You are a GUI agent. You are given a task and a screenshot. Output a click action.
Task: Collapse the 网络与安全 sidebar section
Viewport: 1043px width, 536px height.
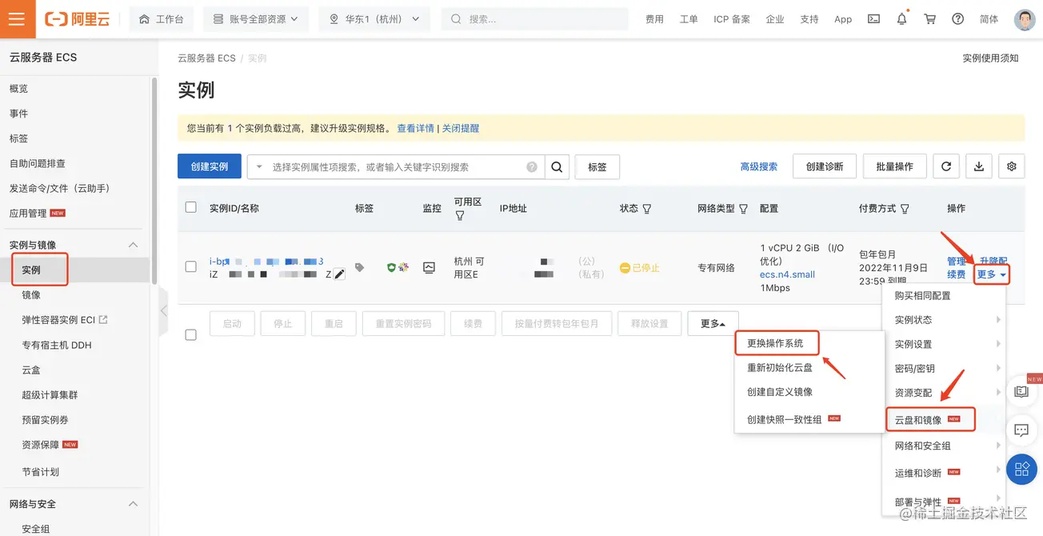click(x=133, y=504)
